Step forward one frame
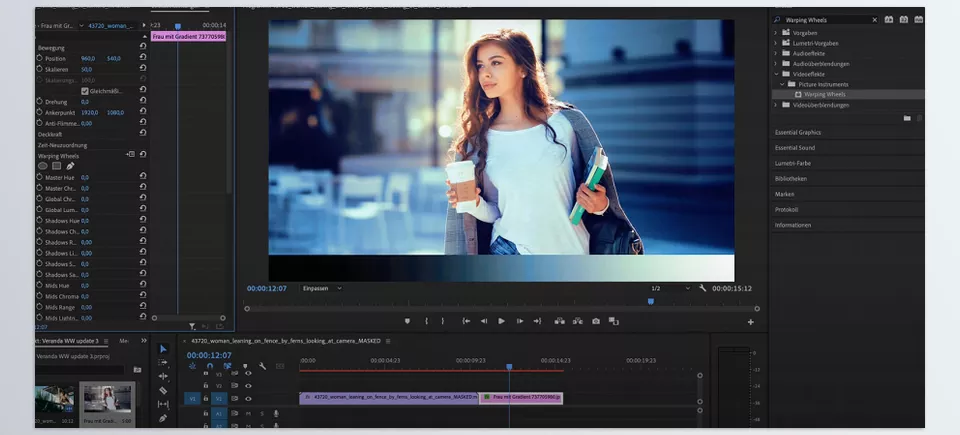This screenshot has height=435, width=960. click(520, 321)
